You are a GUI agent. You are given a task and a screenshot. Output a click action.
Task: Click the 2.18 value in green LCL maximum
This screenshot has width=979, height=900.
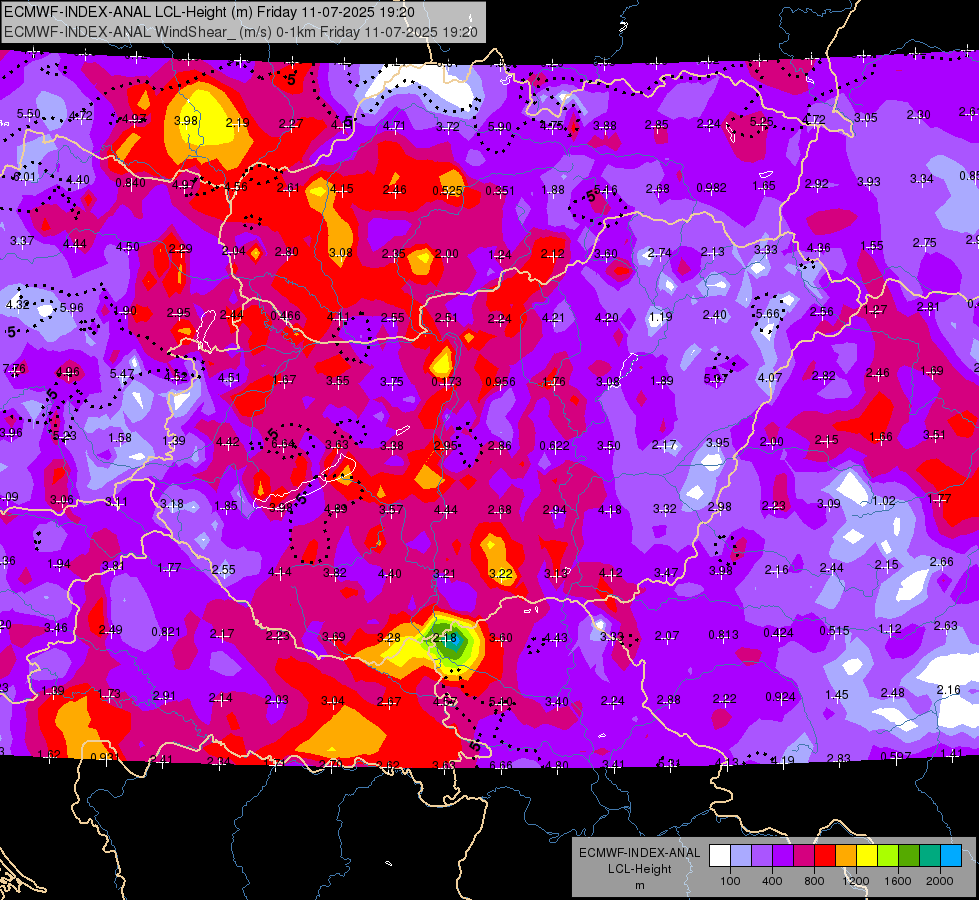[445, 638]
